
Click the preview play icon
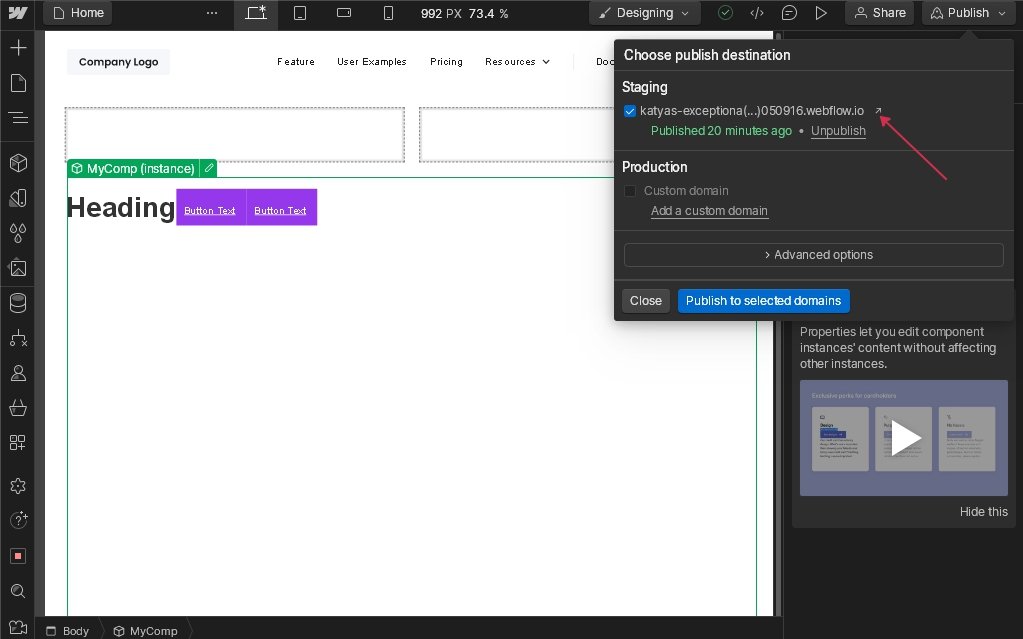point(821,13)
